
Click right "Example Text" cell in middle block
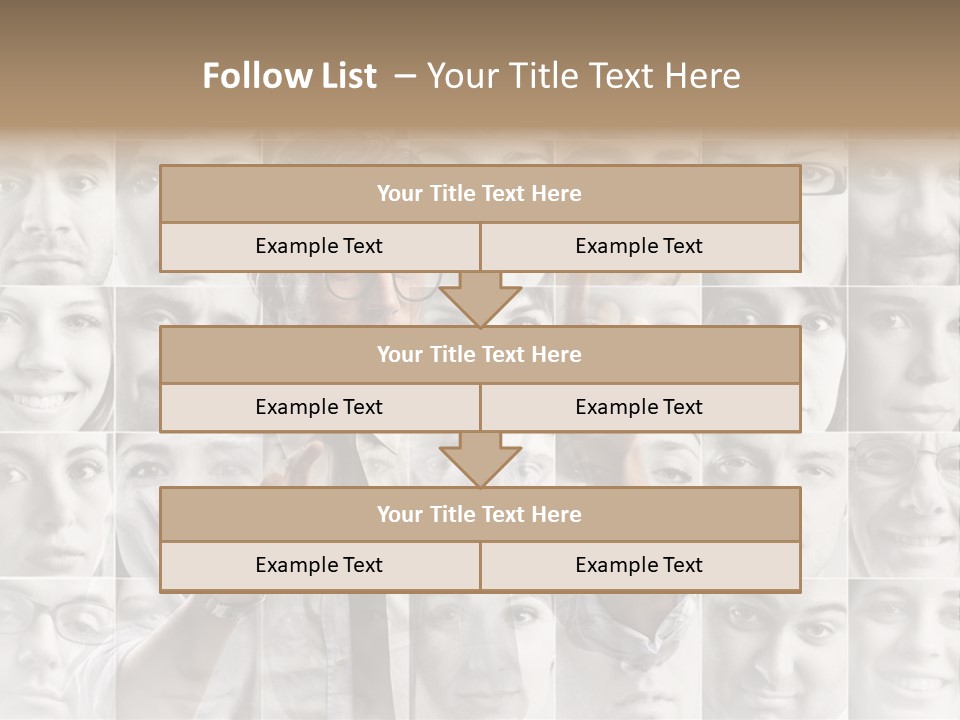tap(639, 407)
